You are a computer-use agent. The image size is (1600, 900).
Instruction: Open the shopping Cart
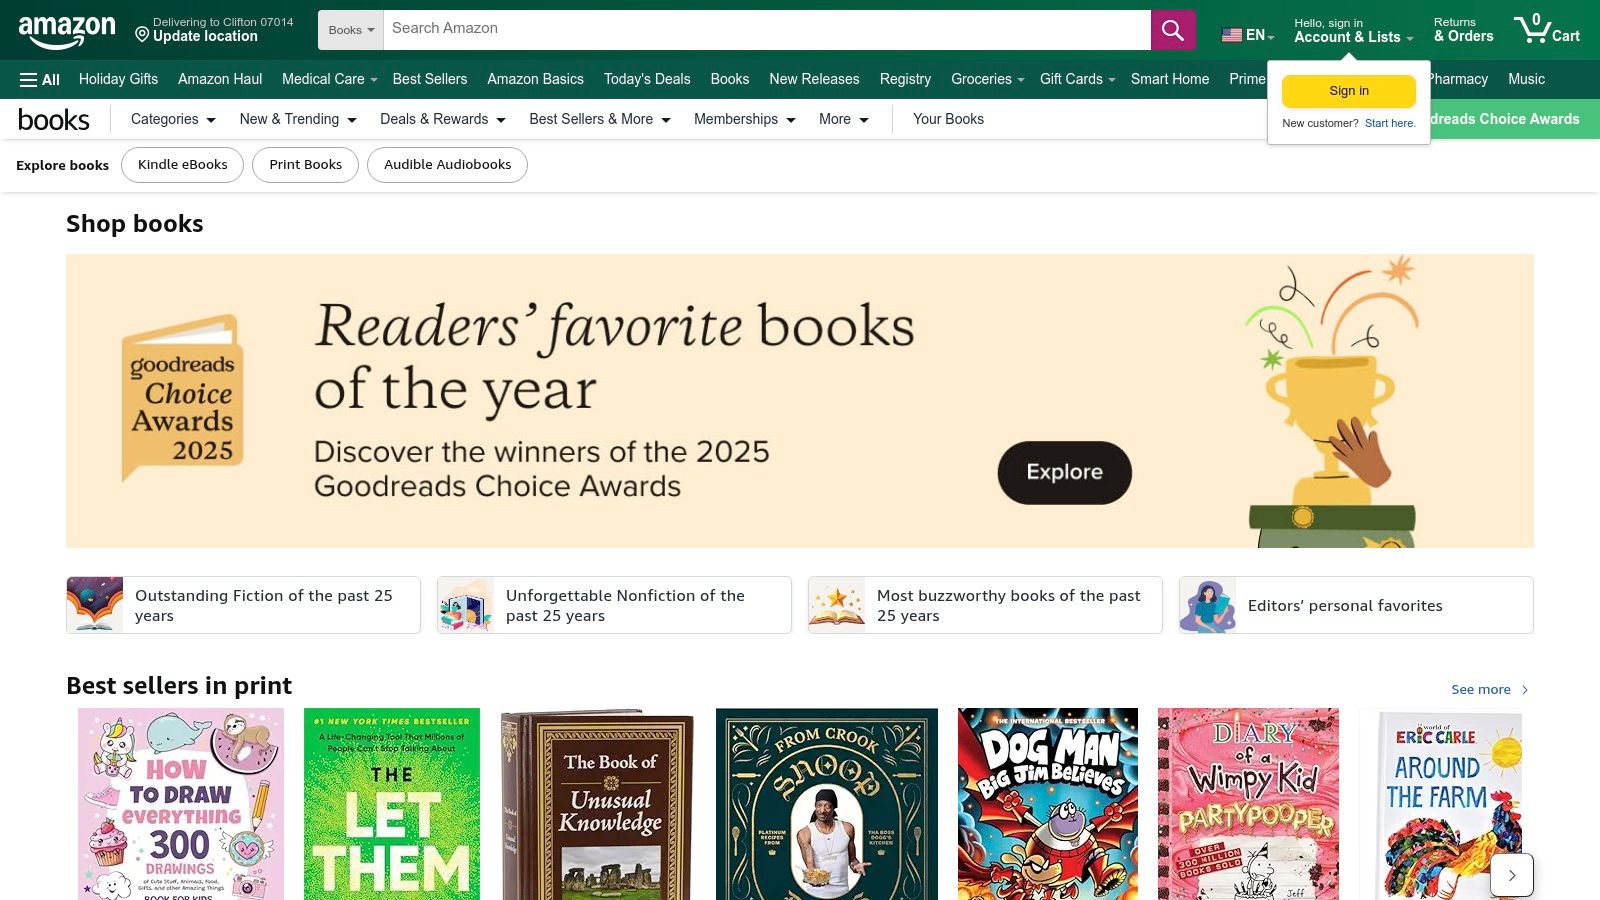coord(1547,30)
